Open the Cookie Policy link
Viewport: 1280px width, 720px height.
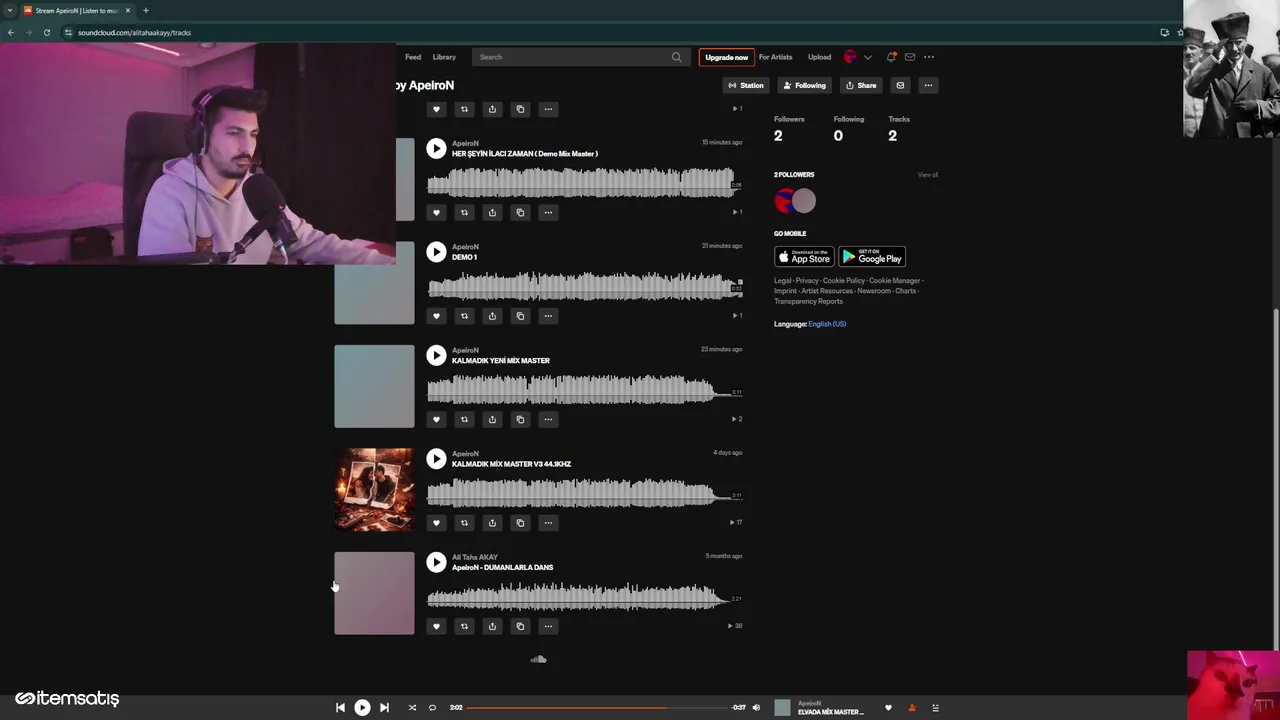pyautogui.click(x=844, y=281)
